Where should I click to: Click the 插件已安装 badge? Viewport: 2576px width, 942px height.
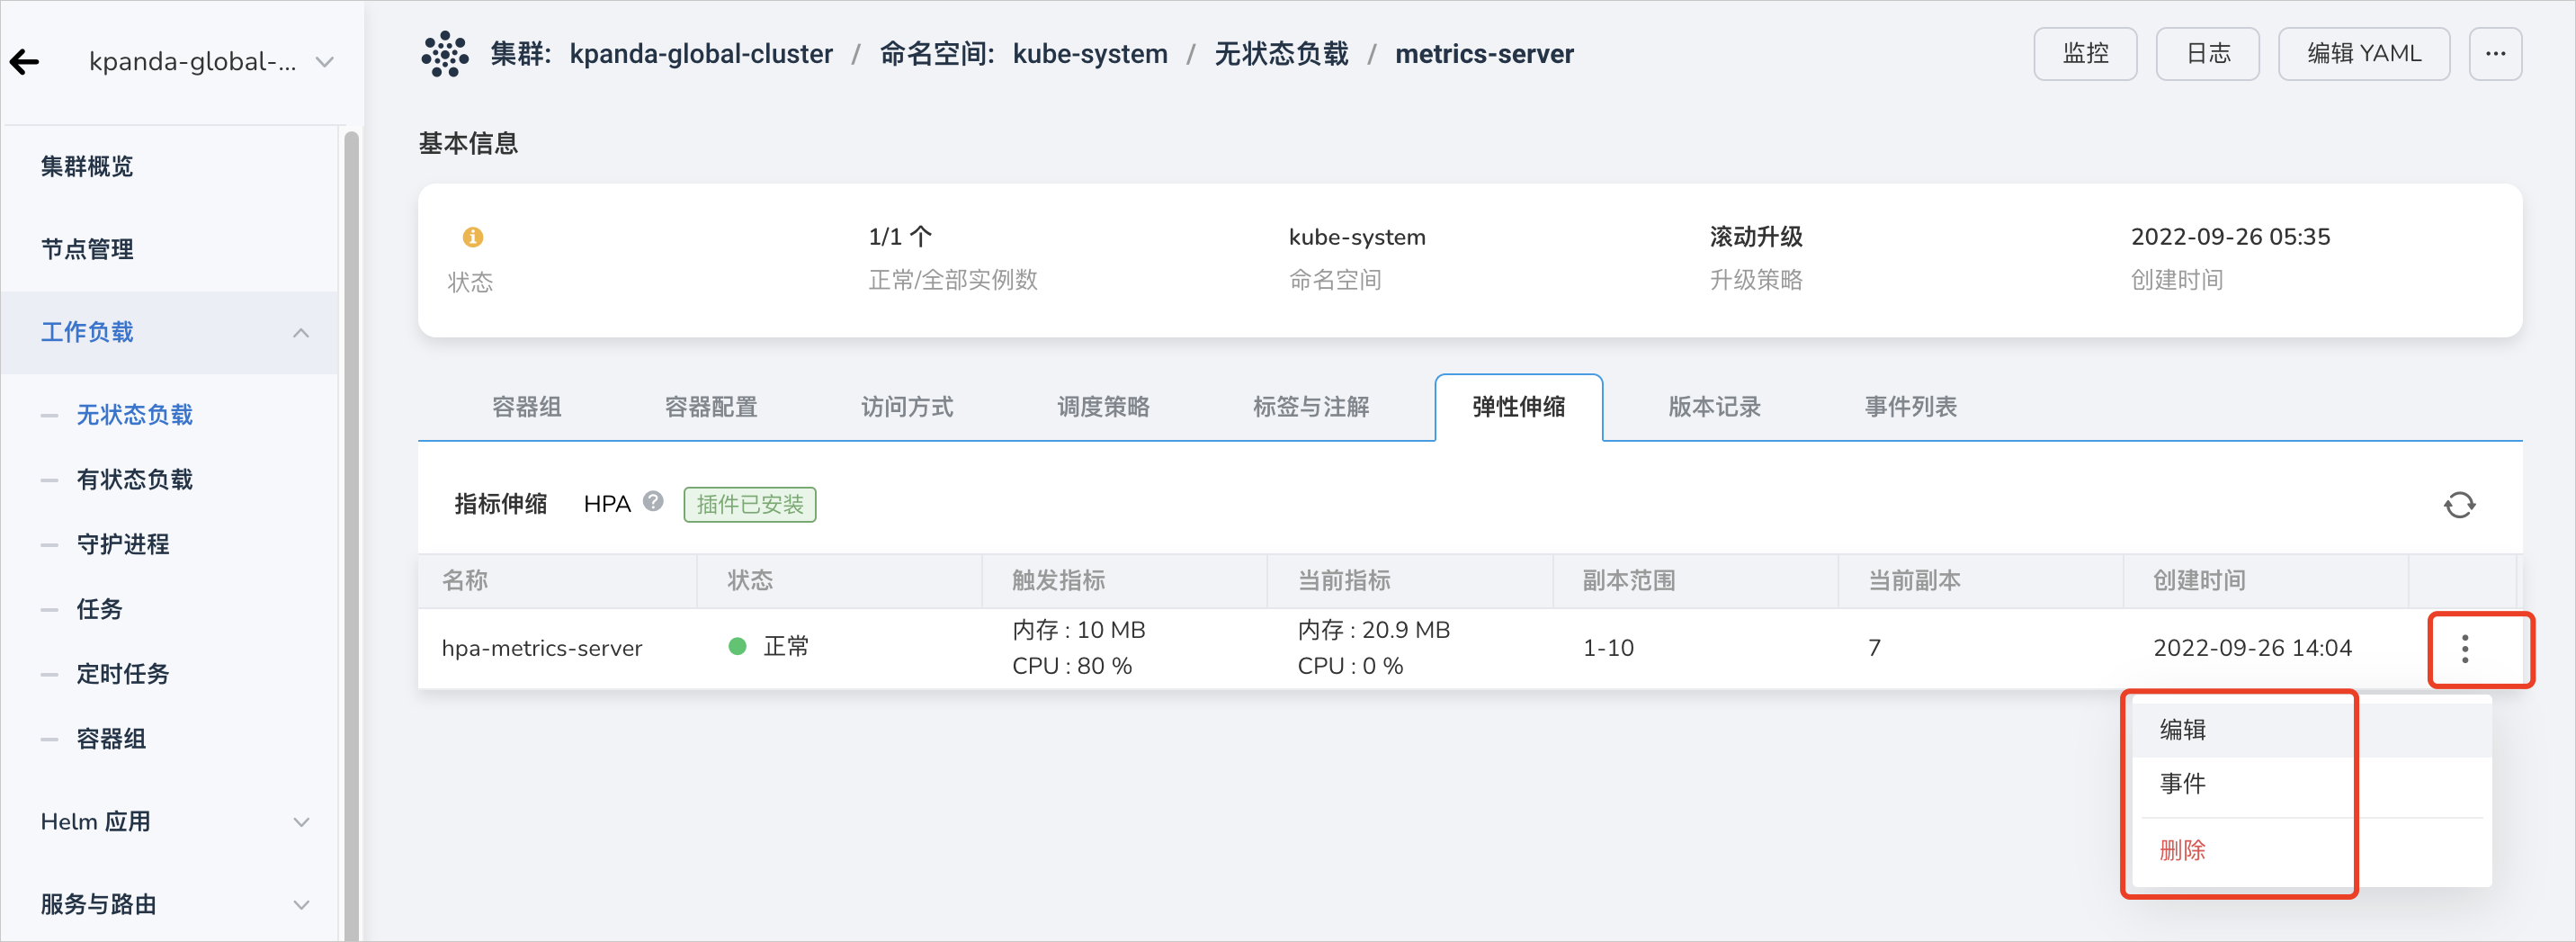[750, 505]
